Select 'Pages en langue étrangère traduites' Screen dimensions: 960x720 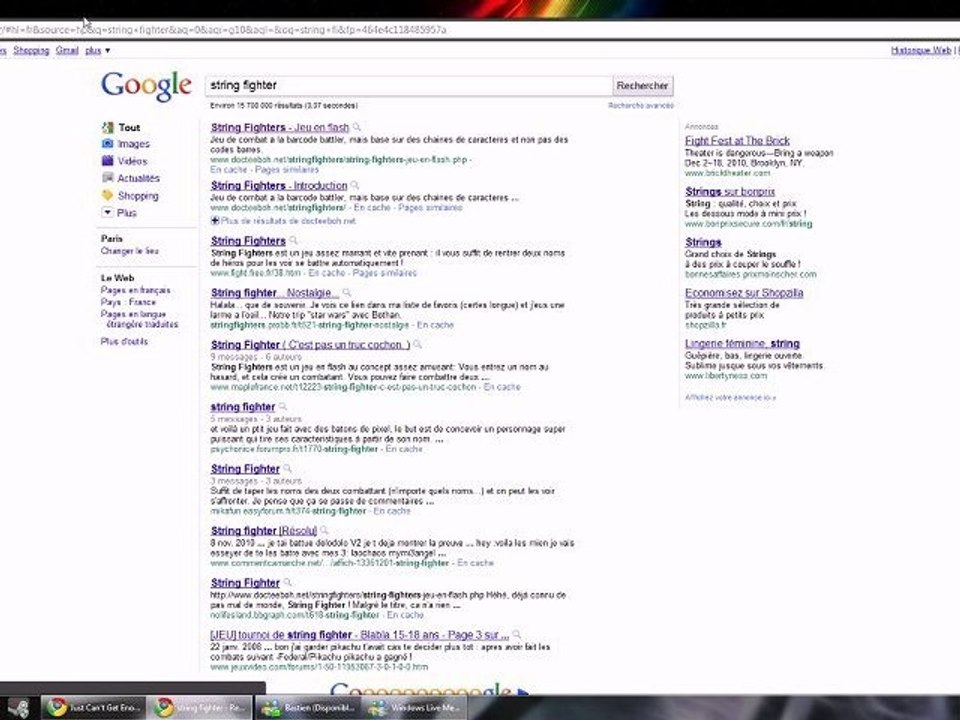pos(140,319)
